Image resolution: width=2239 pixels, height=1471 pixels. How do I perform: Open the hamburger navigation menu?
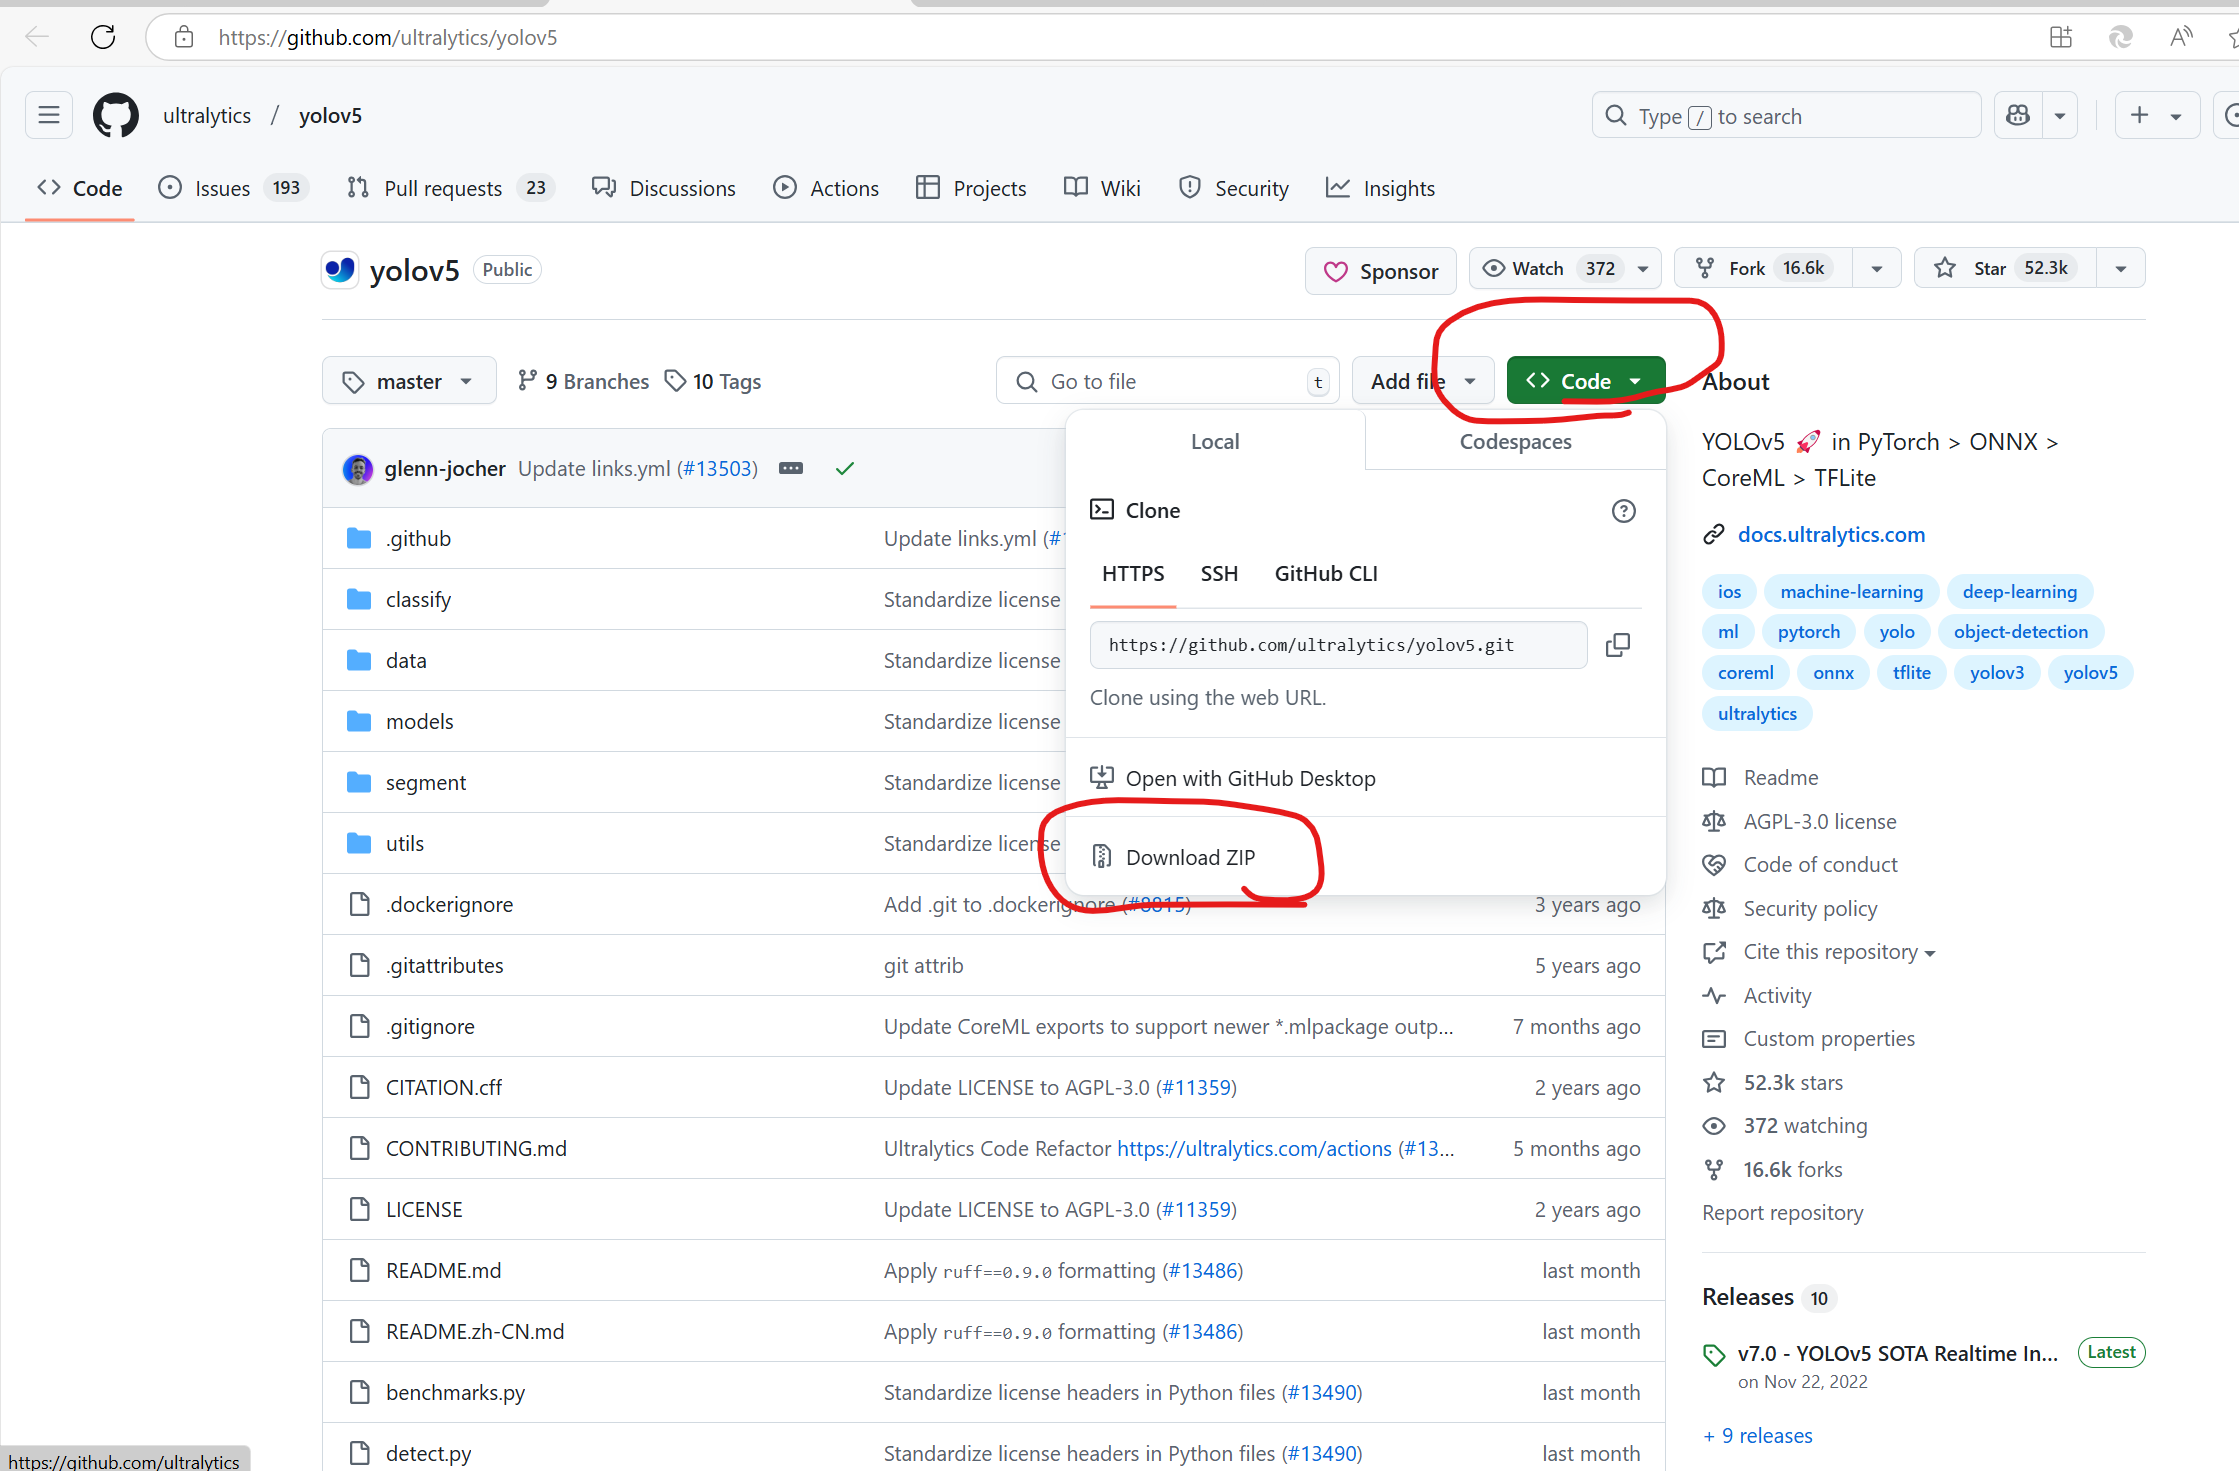[x=49, y=116]
